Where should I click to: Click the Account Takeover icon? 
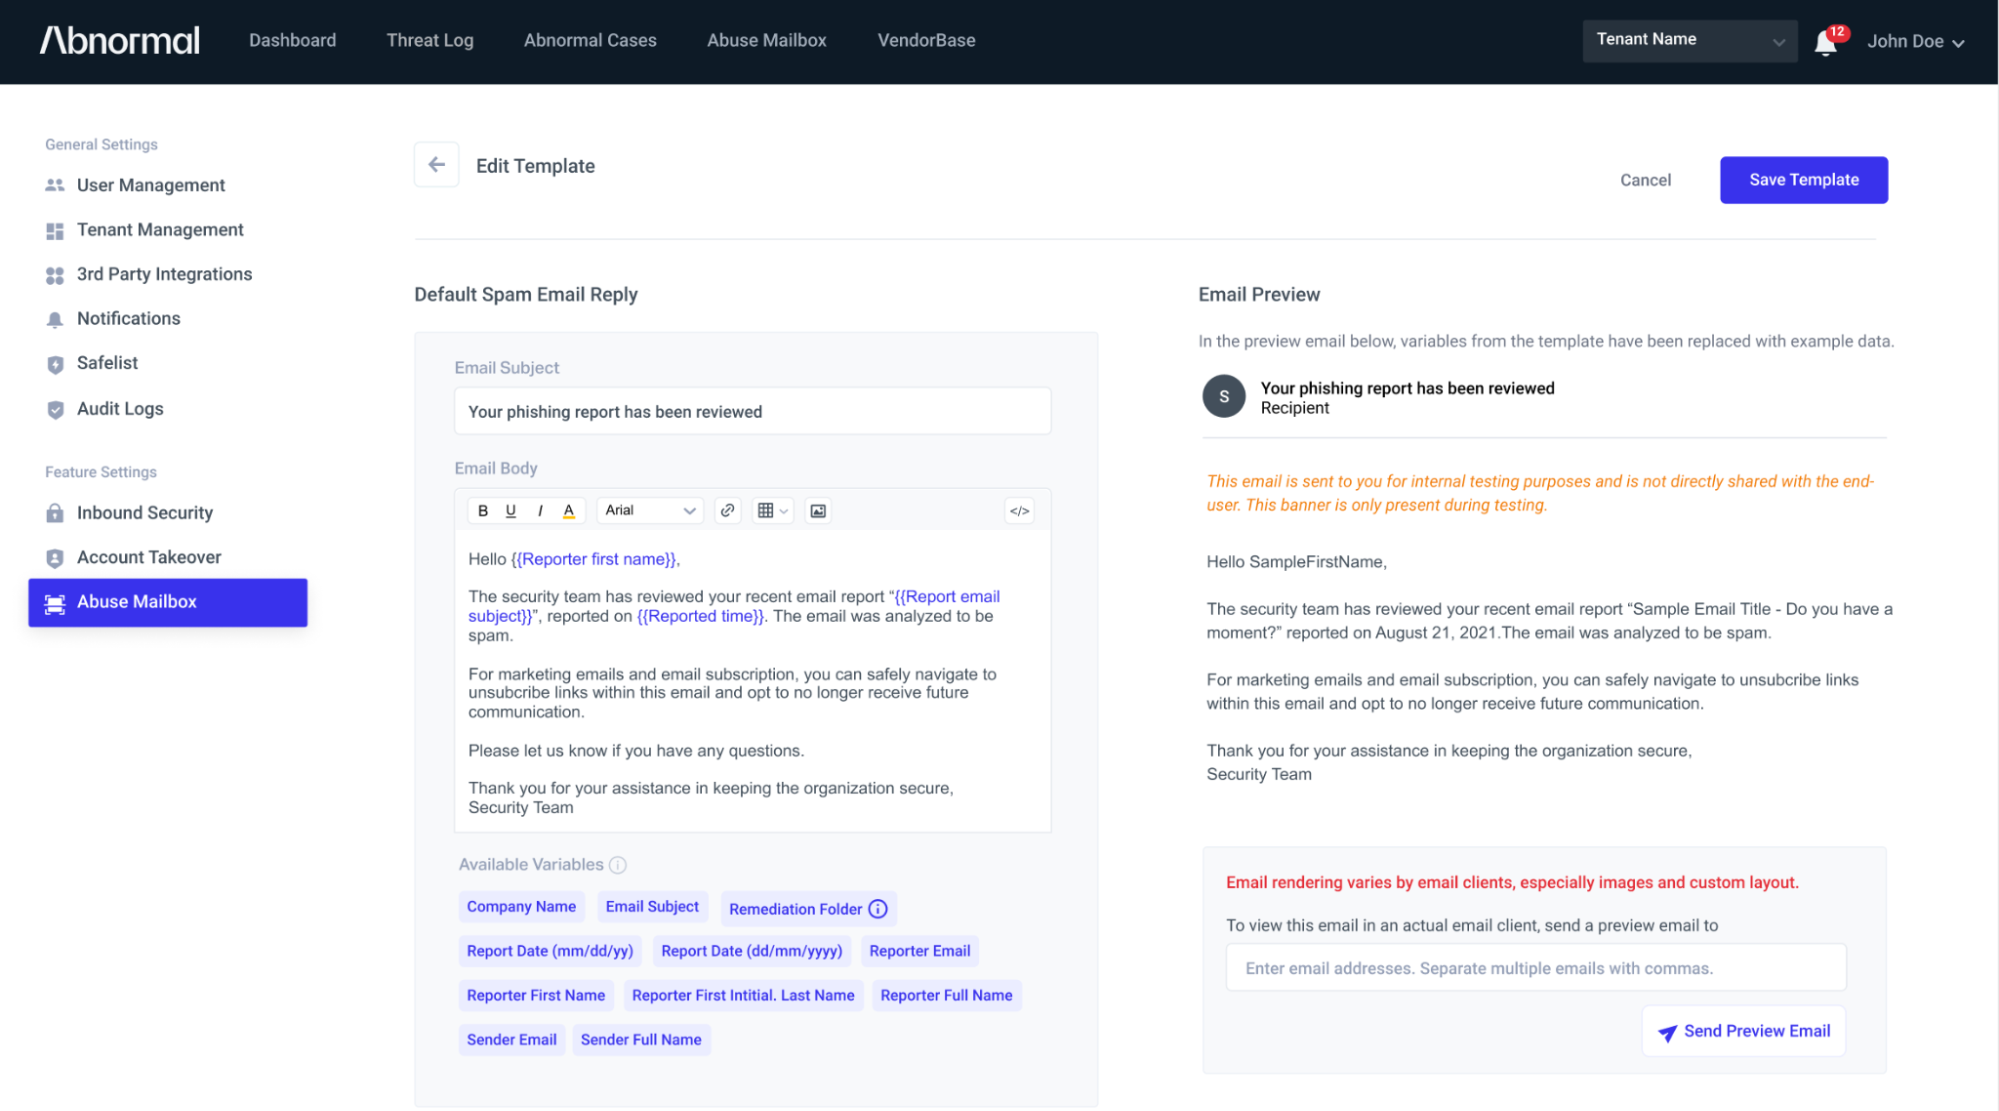pyautogui.click(x=55, y=558)
